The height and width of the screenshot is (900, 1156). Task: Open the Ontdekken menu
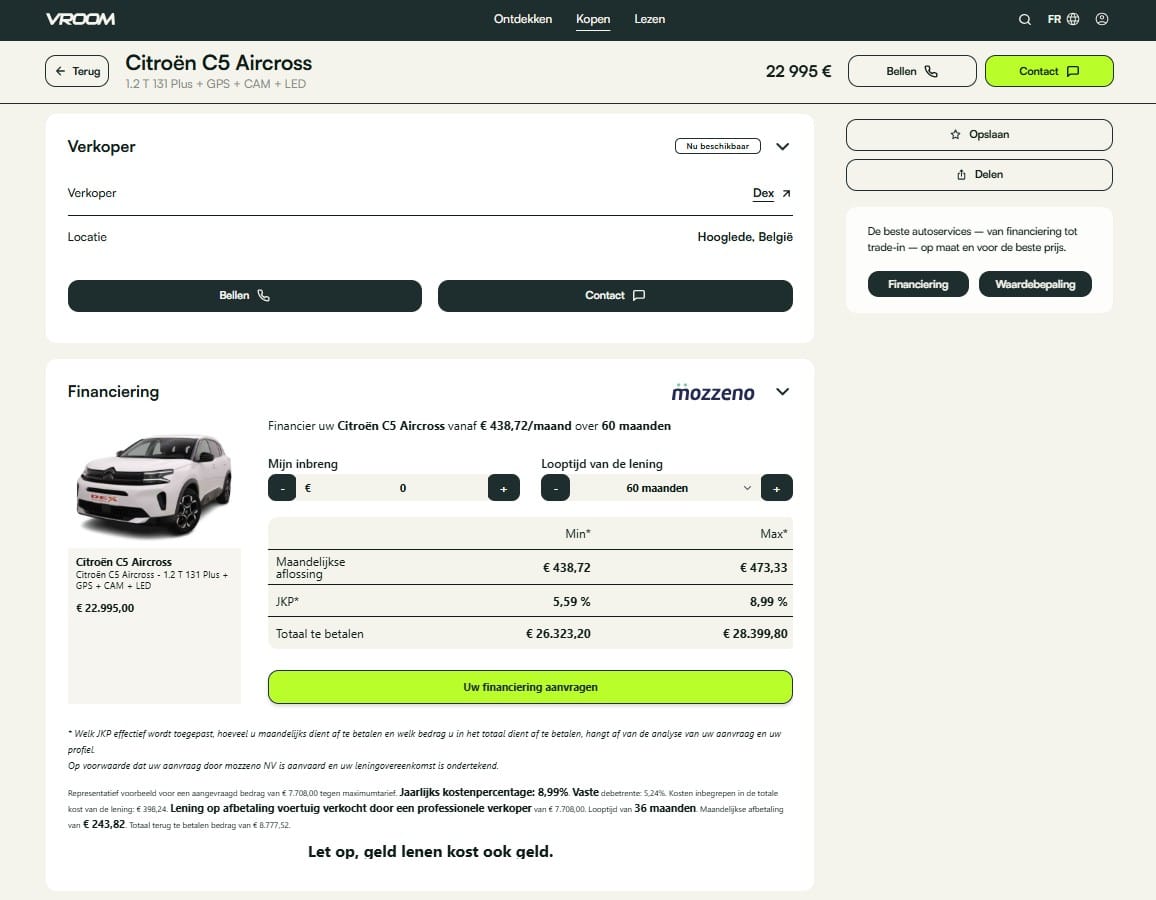(523, 19)
